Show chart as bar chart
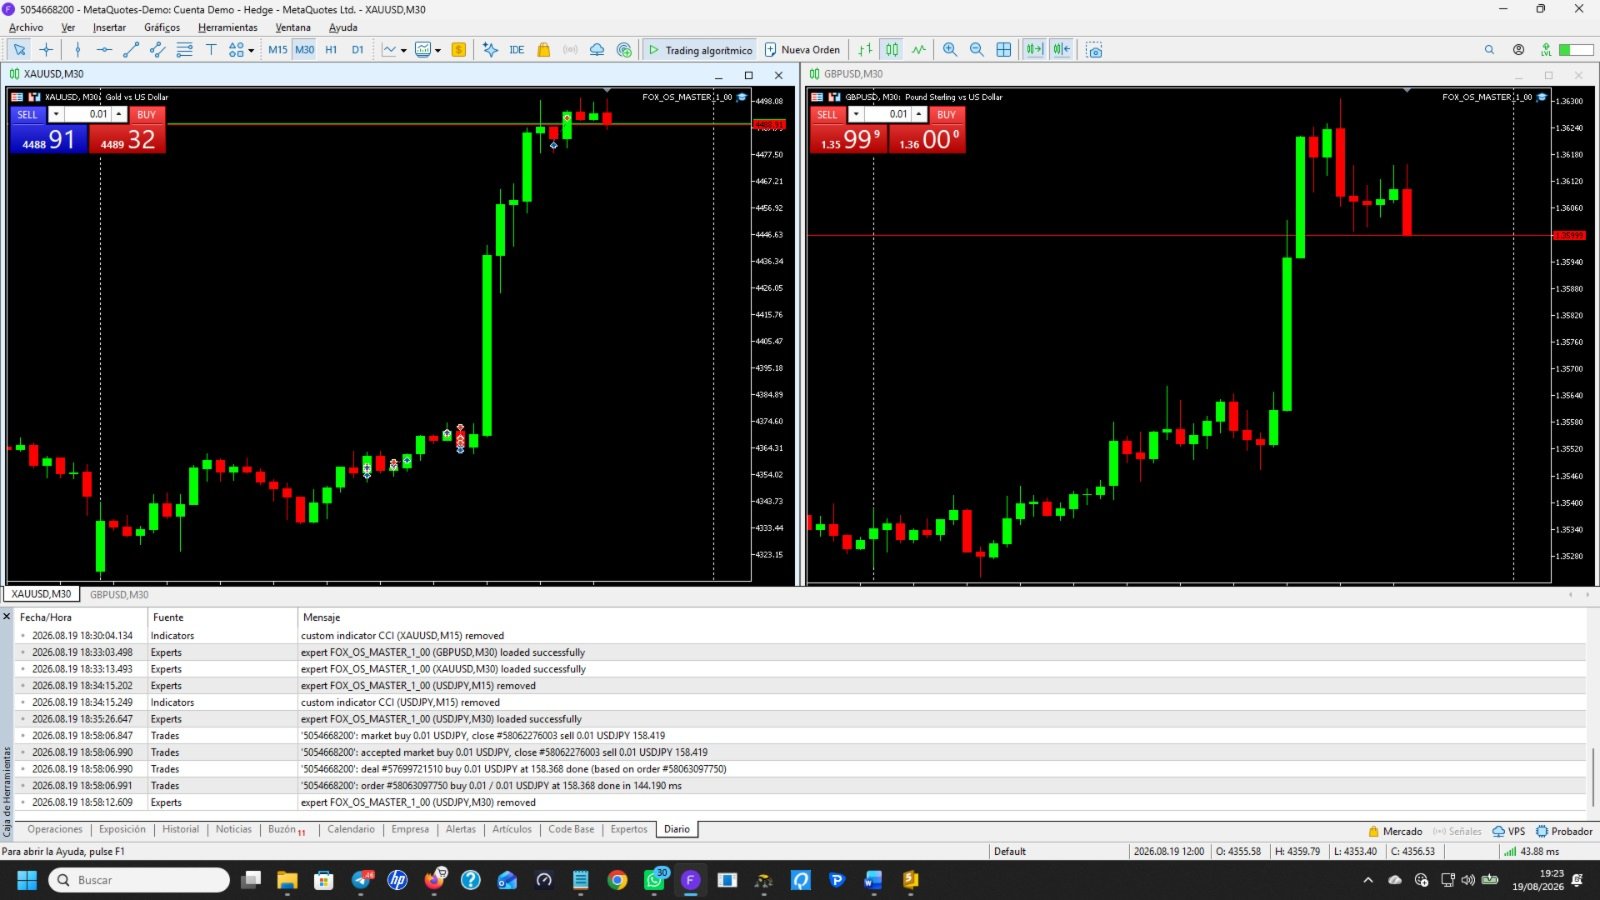Screen dimensions: 1600x900 865,49
